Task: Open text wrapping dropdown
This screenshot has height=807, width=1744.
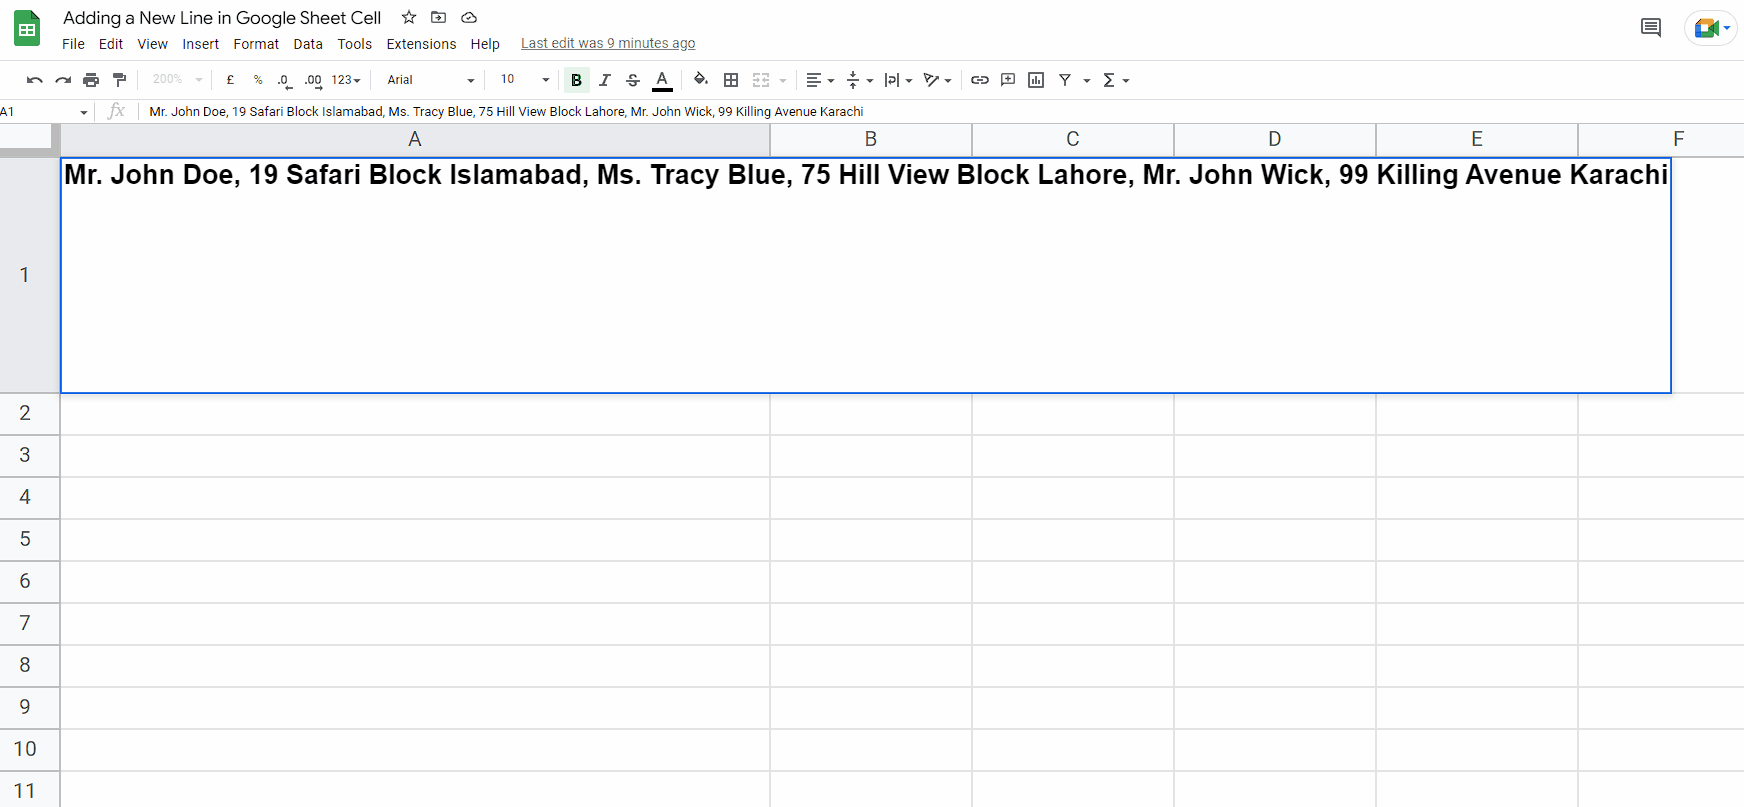Action: click(x=898, y=80)
